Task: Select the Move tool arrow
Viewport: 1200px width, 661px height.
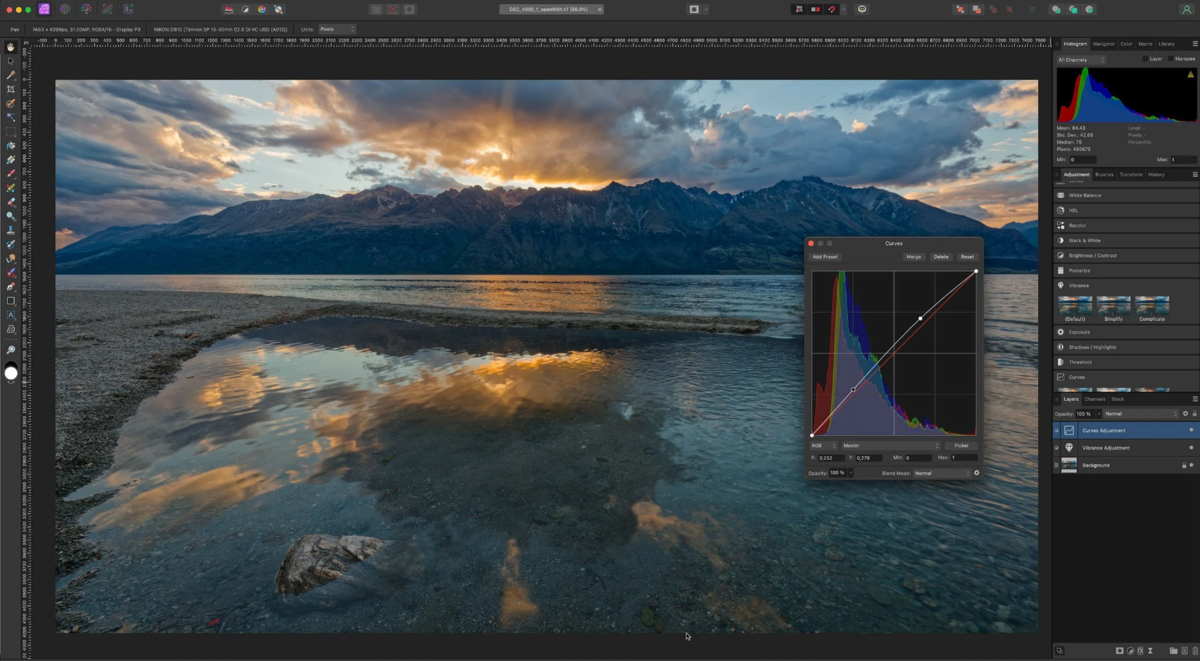Action: coord(11,61)
